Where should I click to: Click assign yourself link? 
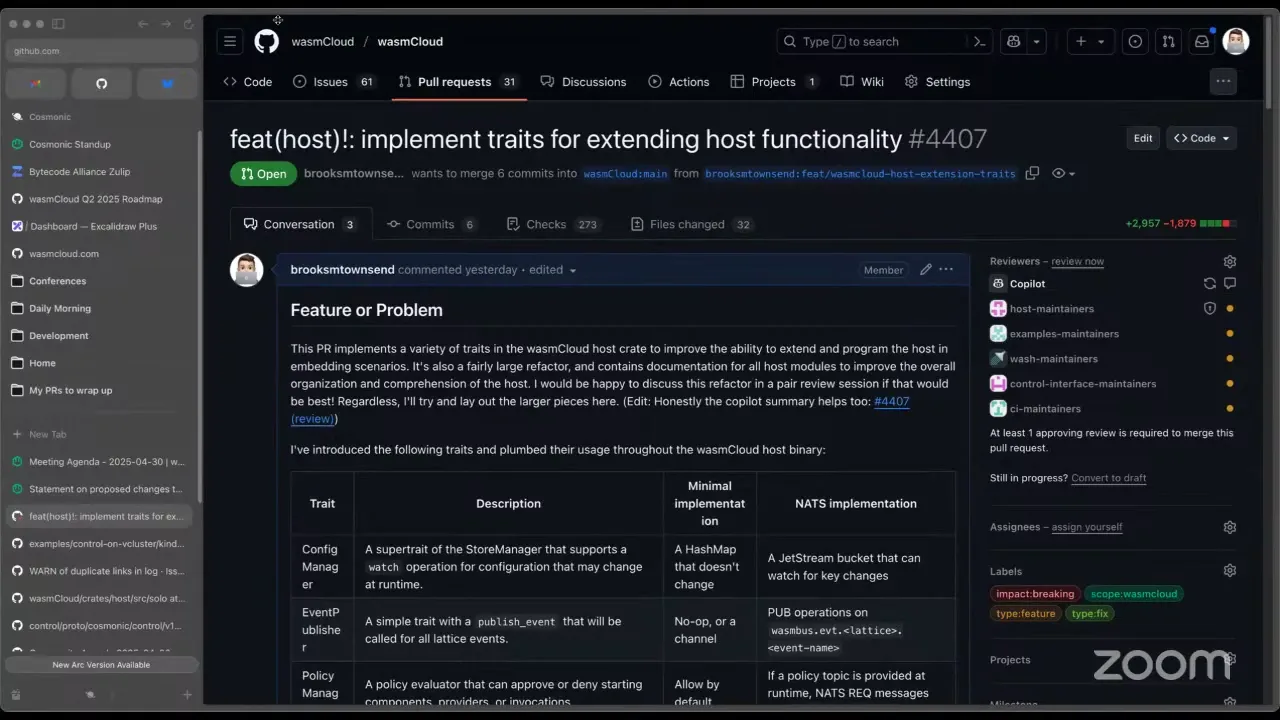point(1087,527)
